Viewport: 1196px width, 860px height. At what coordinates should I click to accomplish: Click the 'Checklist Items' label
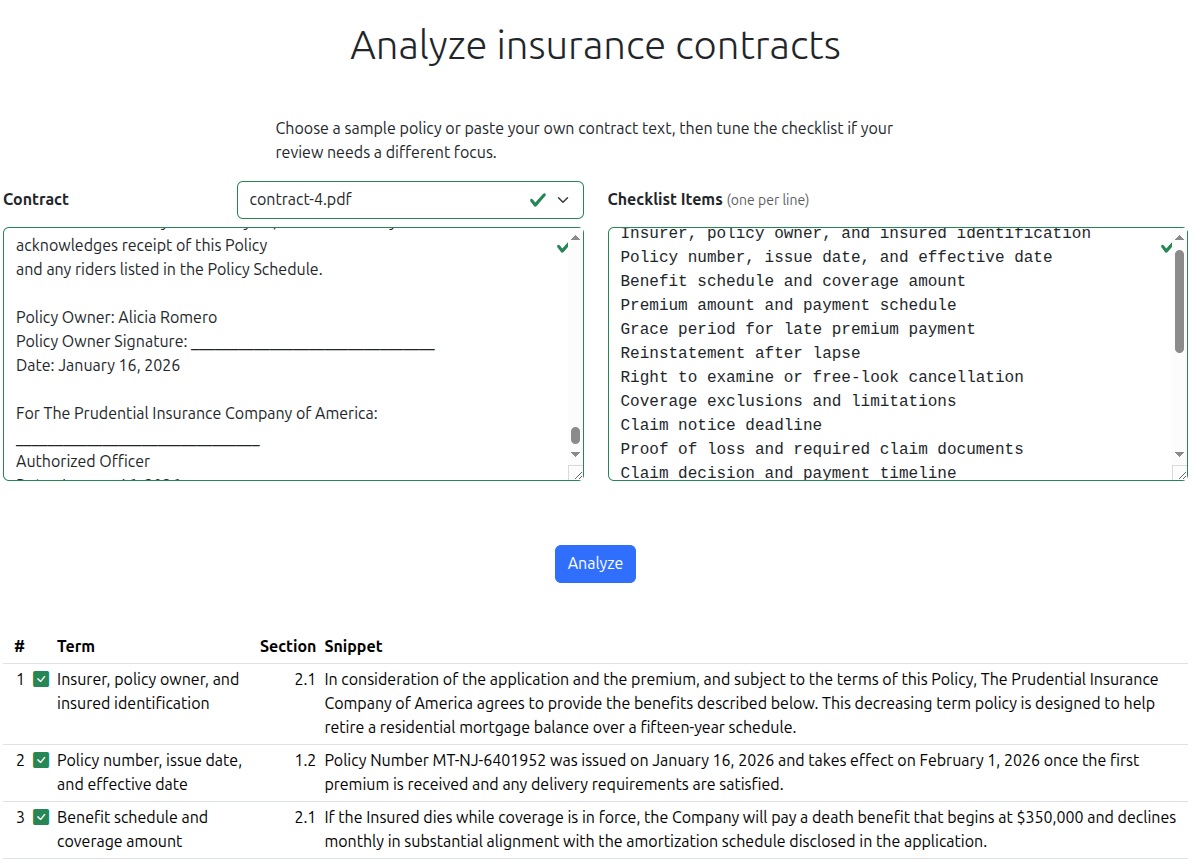(x=665, y=199)
